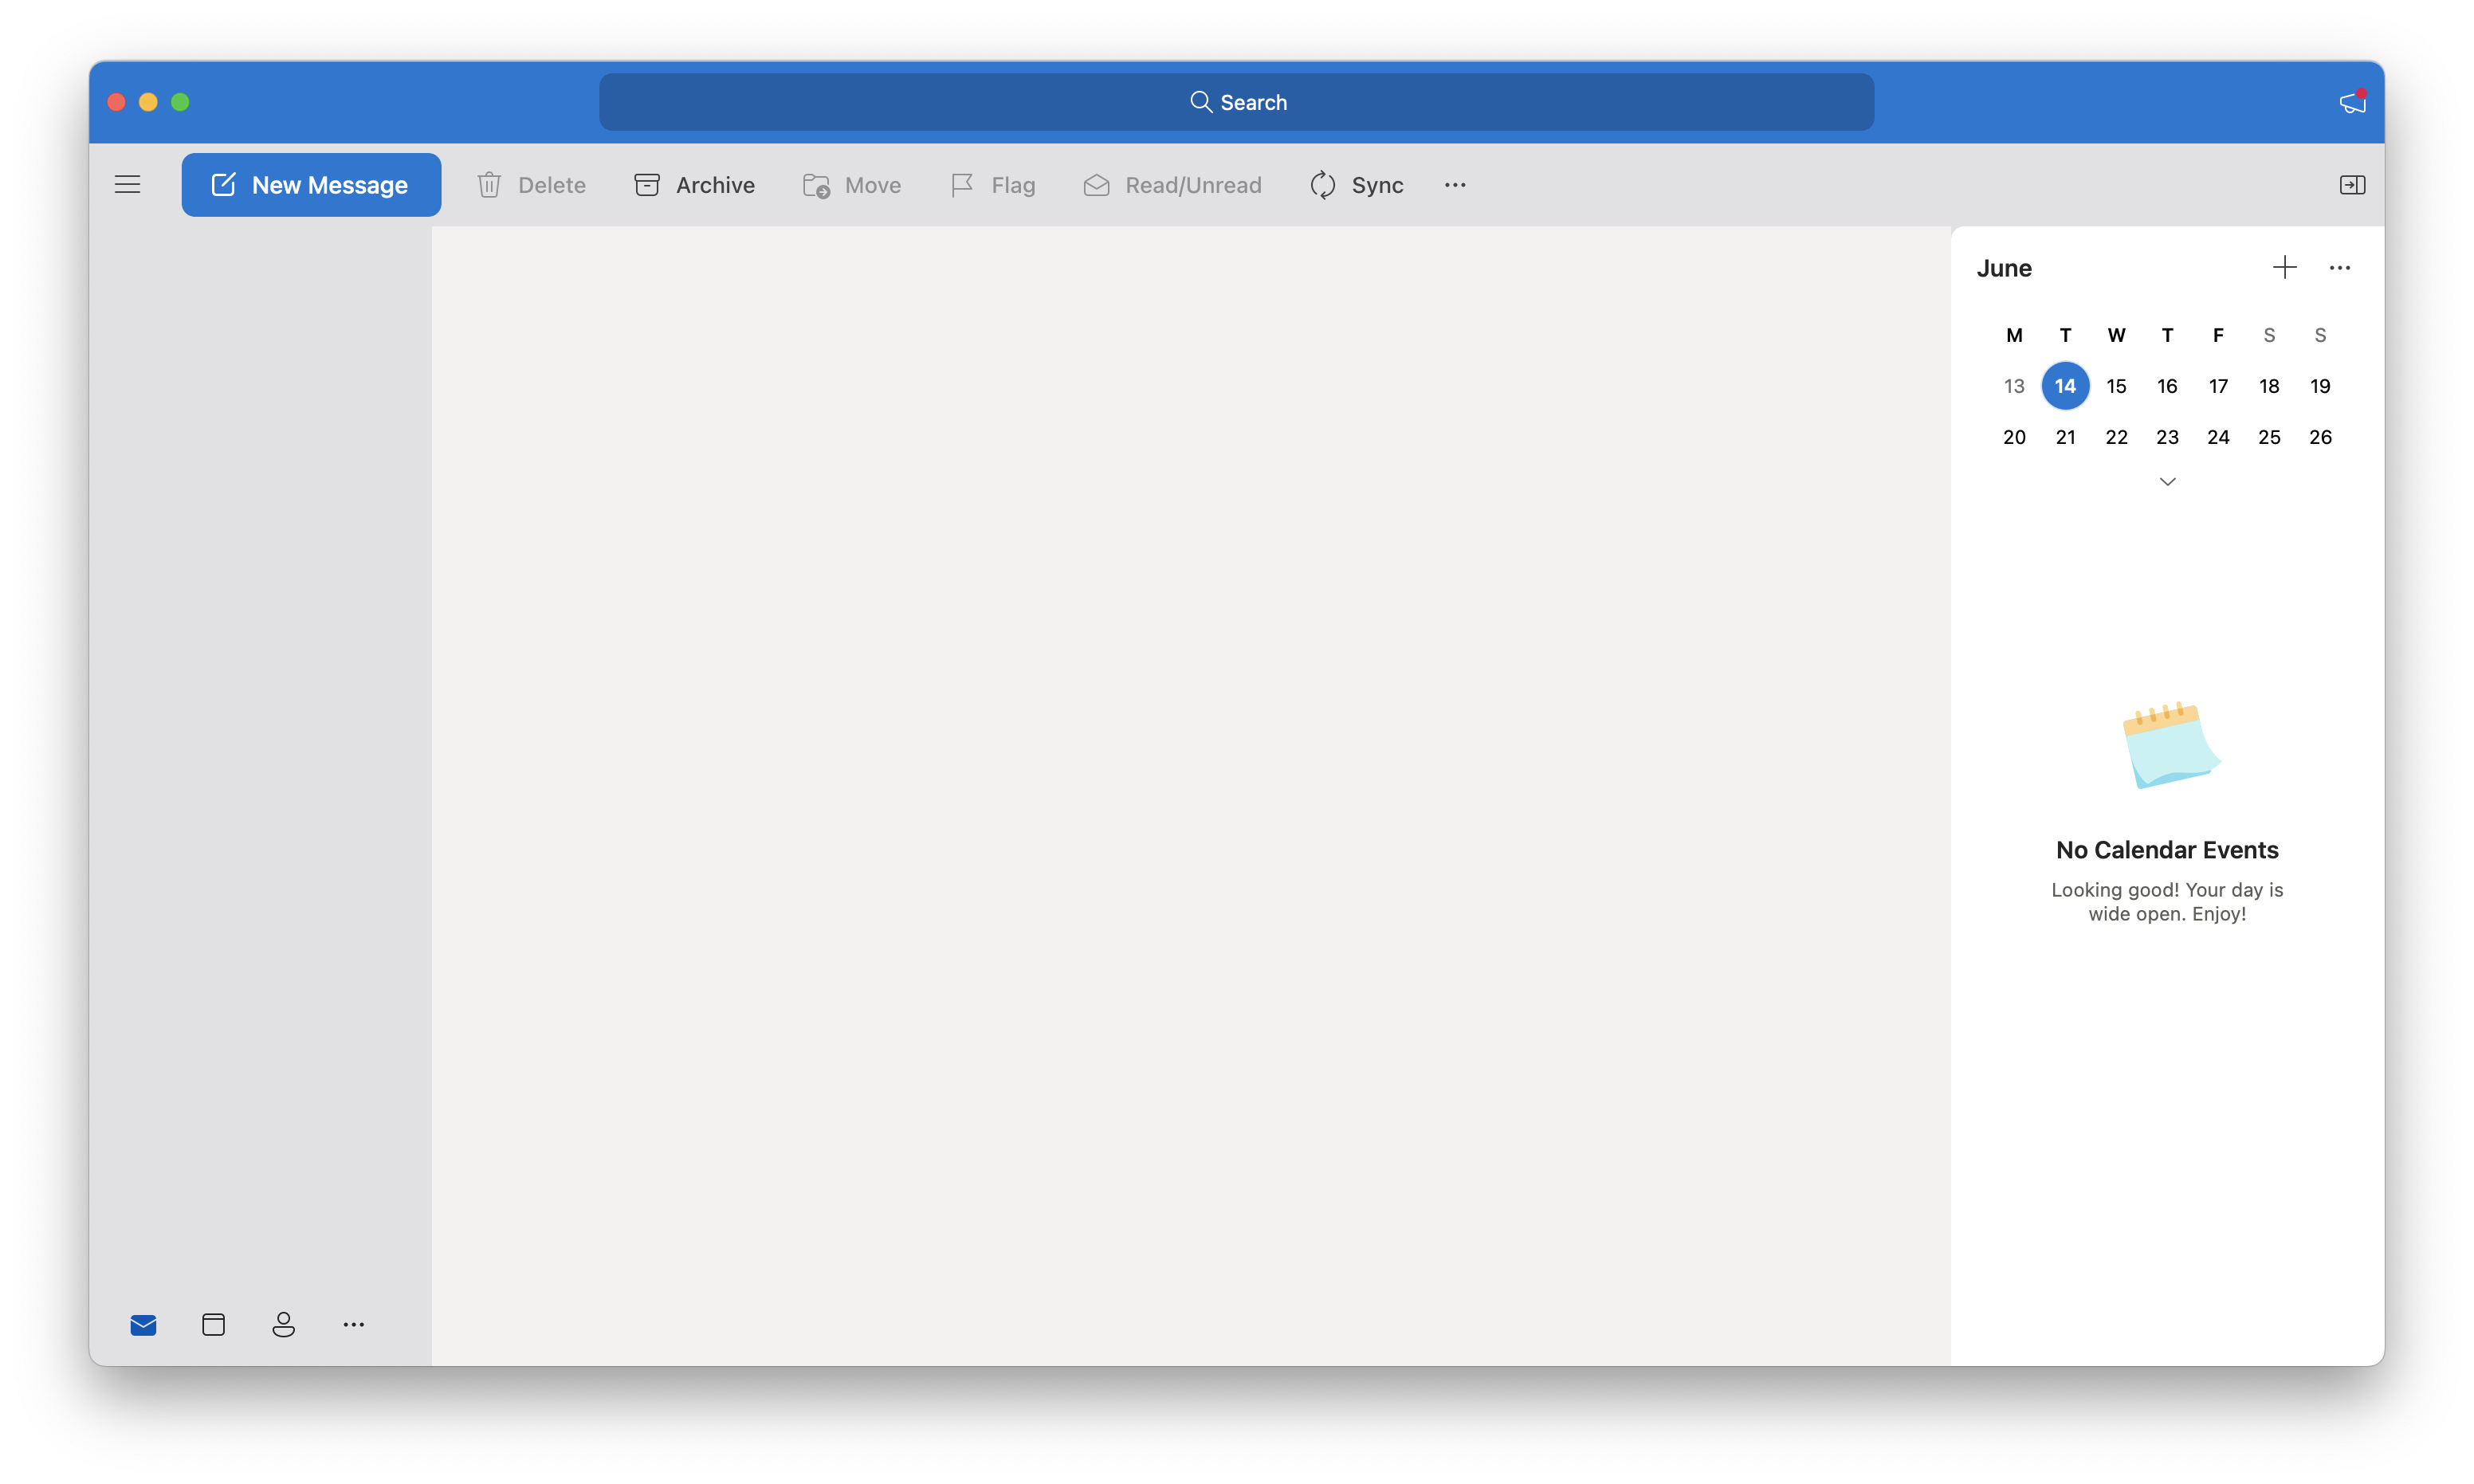
Task: Open more navigation options at bottom
Action: pos(354,1325)
